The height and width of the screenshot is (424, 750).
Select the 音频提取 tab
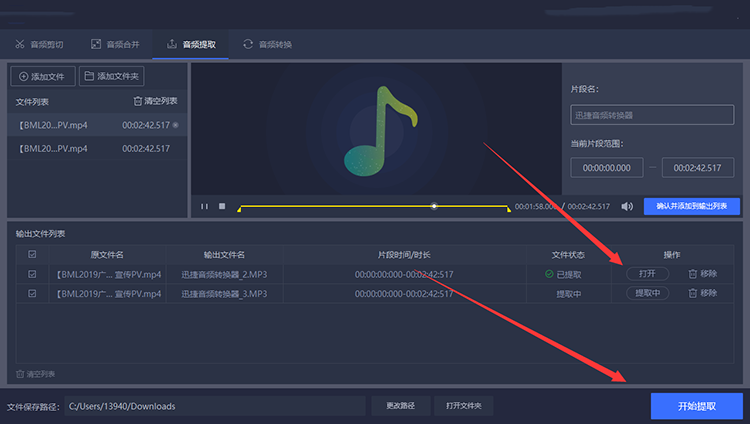tap(191, 45)
